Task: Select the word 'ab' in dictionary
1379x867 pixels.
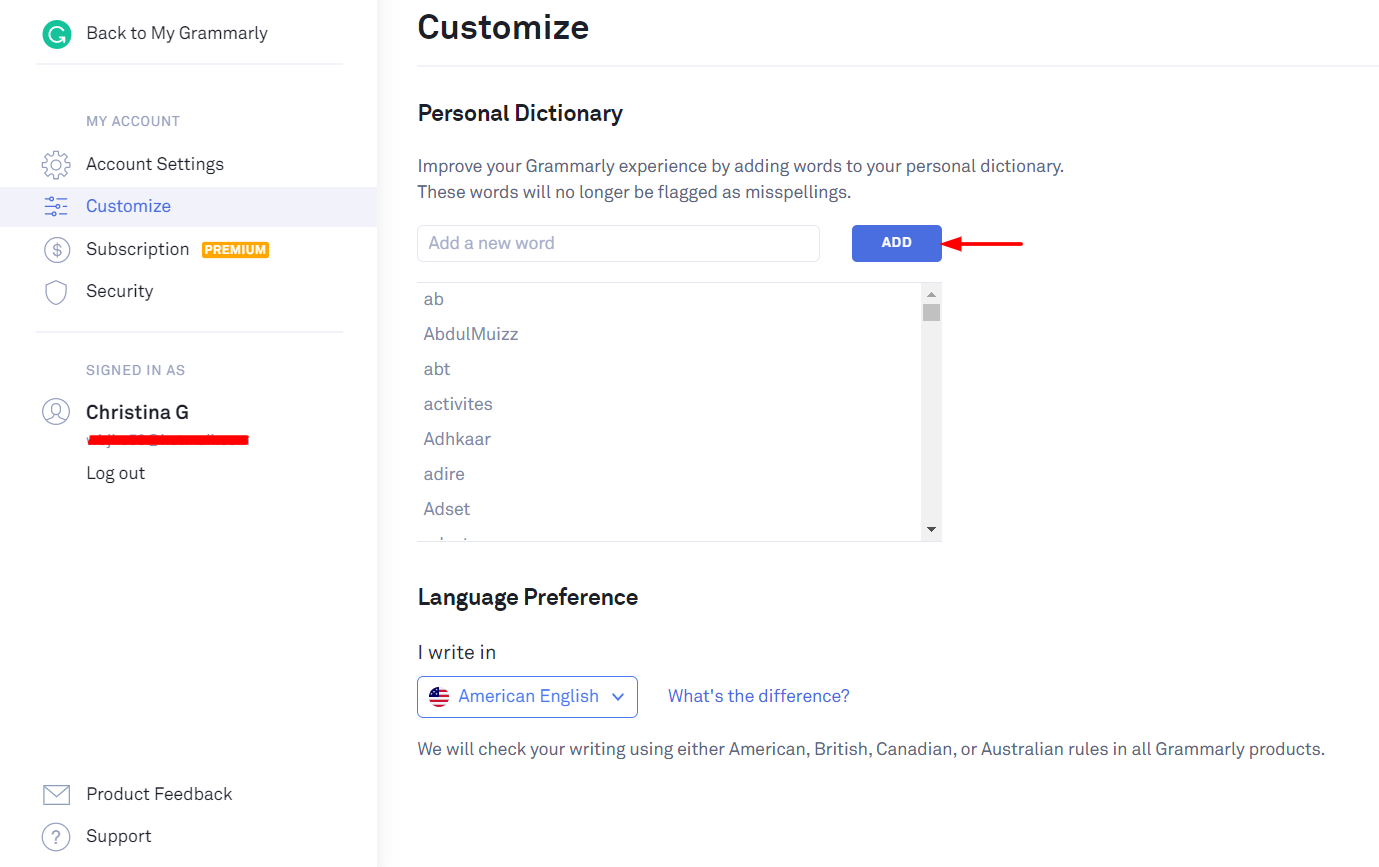Action: coord(434,299)
